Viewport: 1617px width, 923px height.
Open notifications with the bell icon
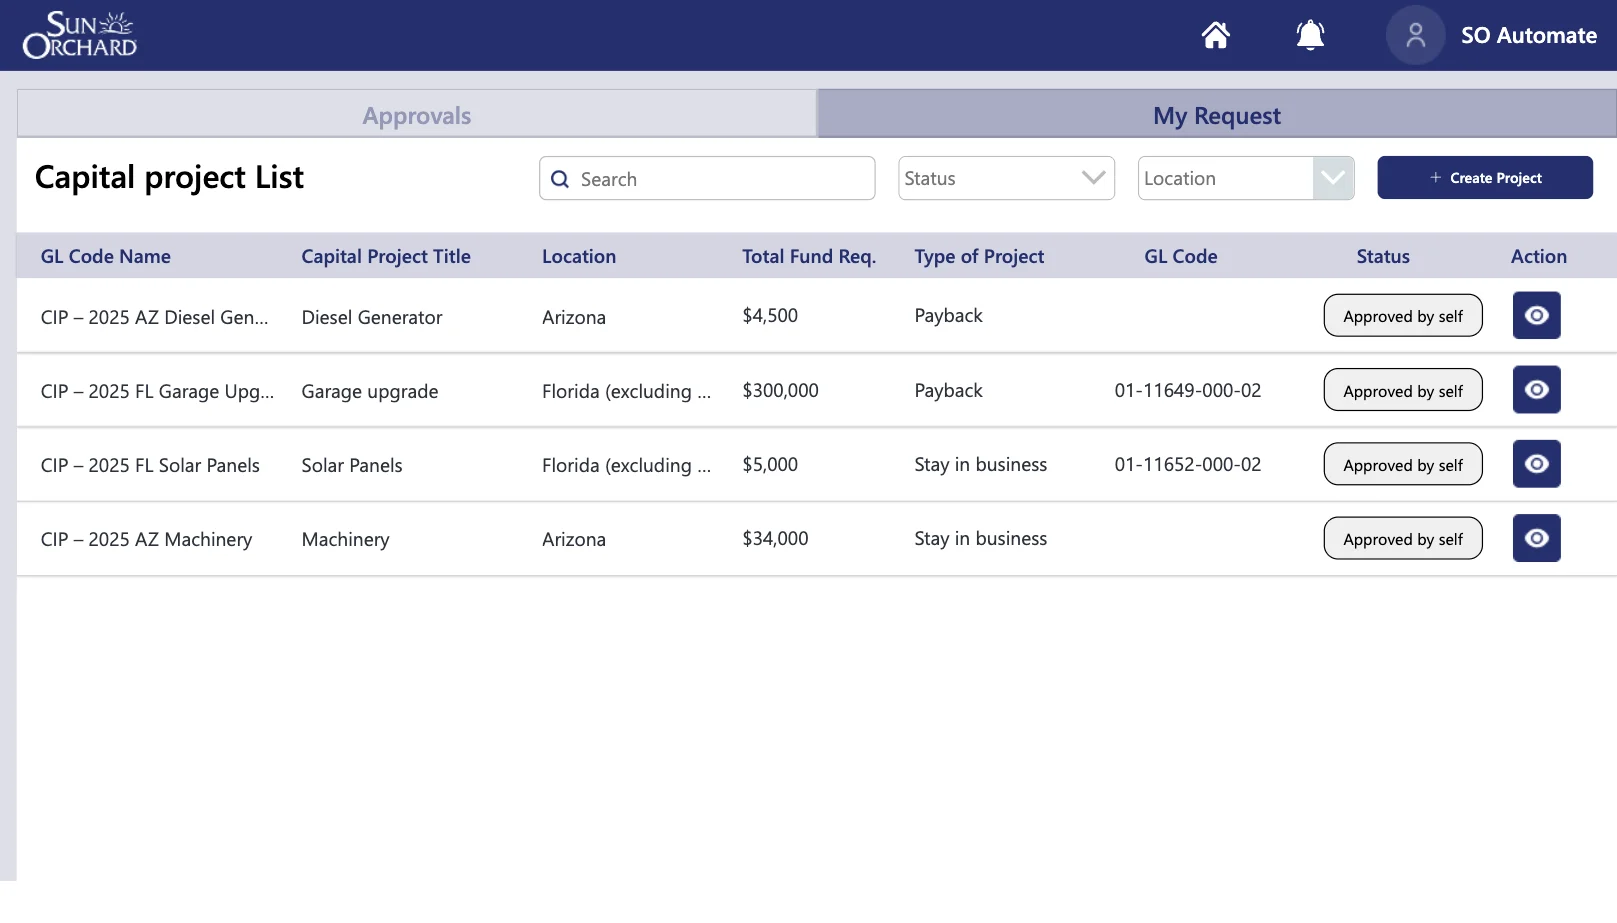pos(1310,35)
